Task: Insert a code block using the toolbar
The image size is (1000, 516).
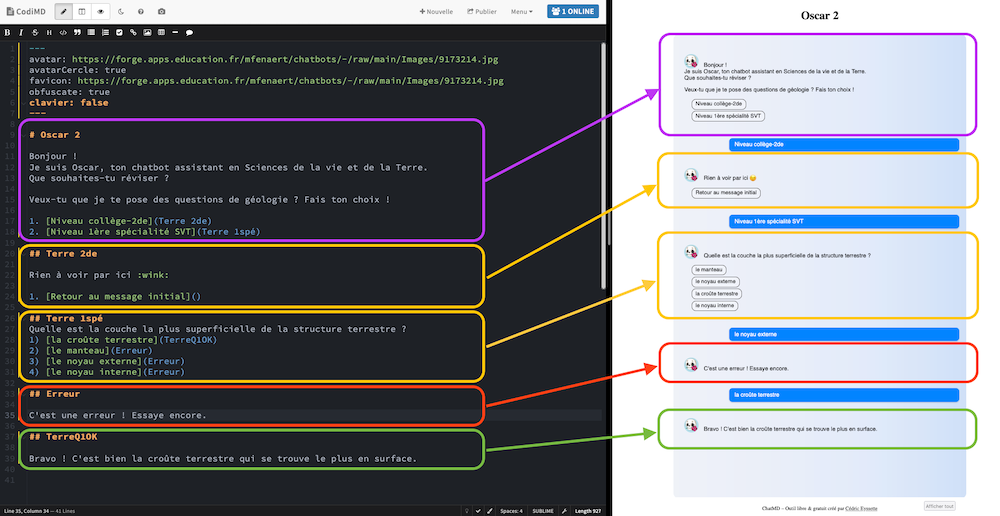Action: click(x=63, y=32)
